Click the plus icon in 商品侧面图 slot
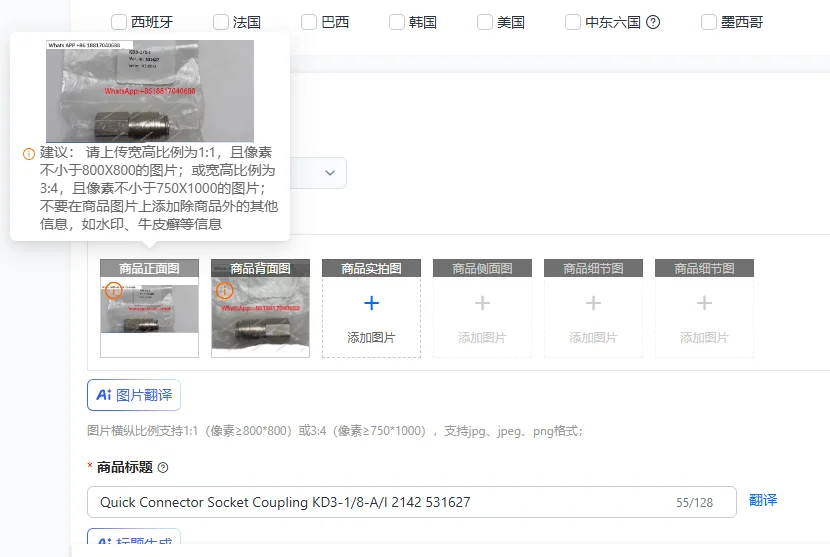Screen dimensions: 830x557 tap(482, 303)
